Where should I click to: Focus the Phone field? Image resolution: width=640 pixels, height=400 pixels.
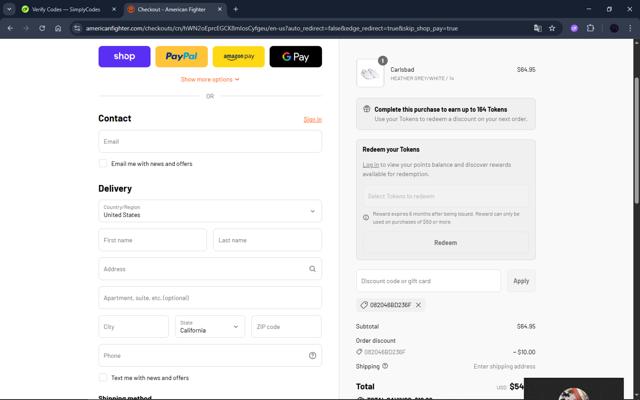pos(210,356)
